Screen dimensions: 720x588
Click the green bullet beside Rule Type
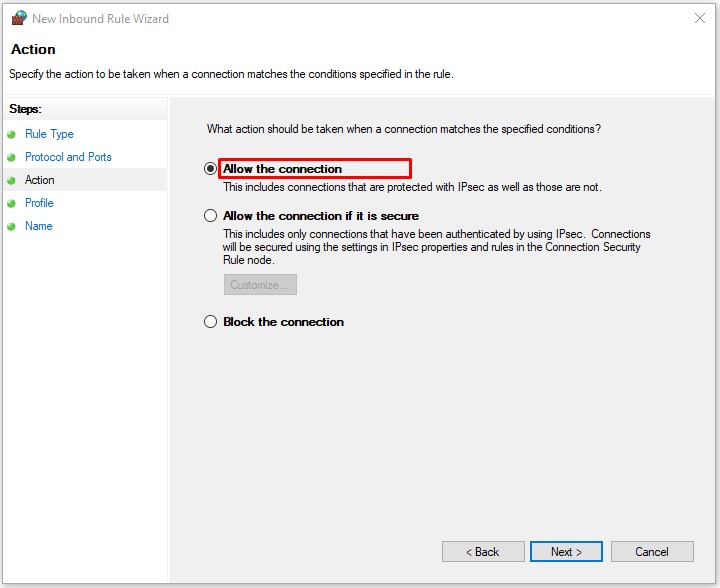[x=12, y=134]
